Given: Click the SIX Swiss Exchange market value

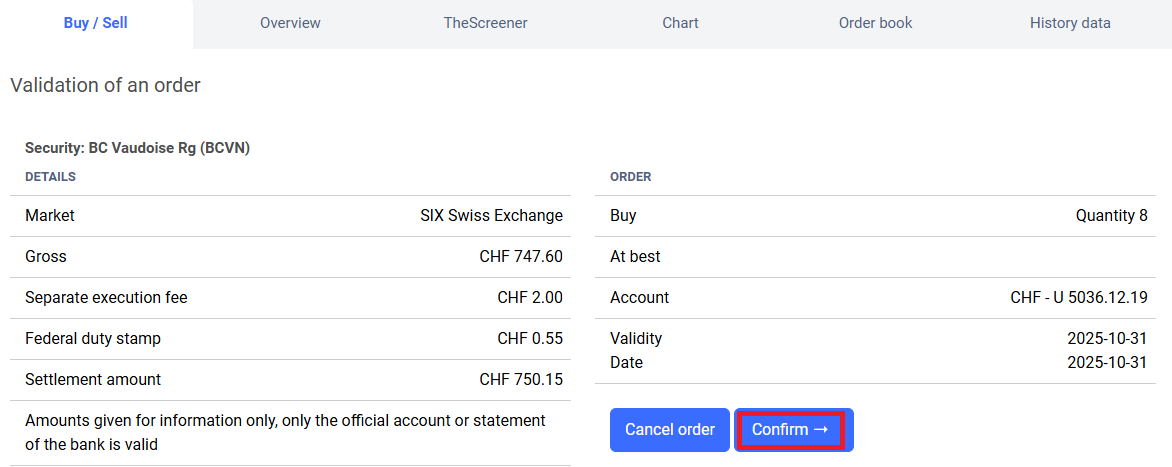Looking at the screenshot, I should click(491, 216).
